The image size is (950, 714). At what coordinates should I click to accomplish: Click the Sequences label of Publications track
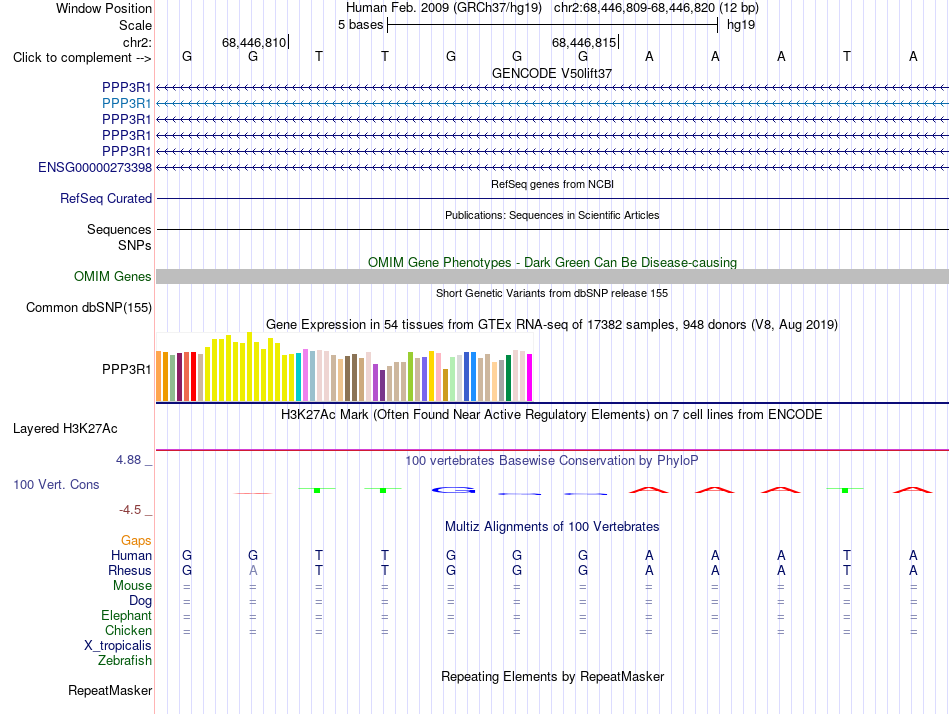119,229
